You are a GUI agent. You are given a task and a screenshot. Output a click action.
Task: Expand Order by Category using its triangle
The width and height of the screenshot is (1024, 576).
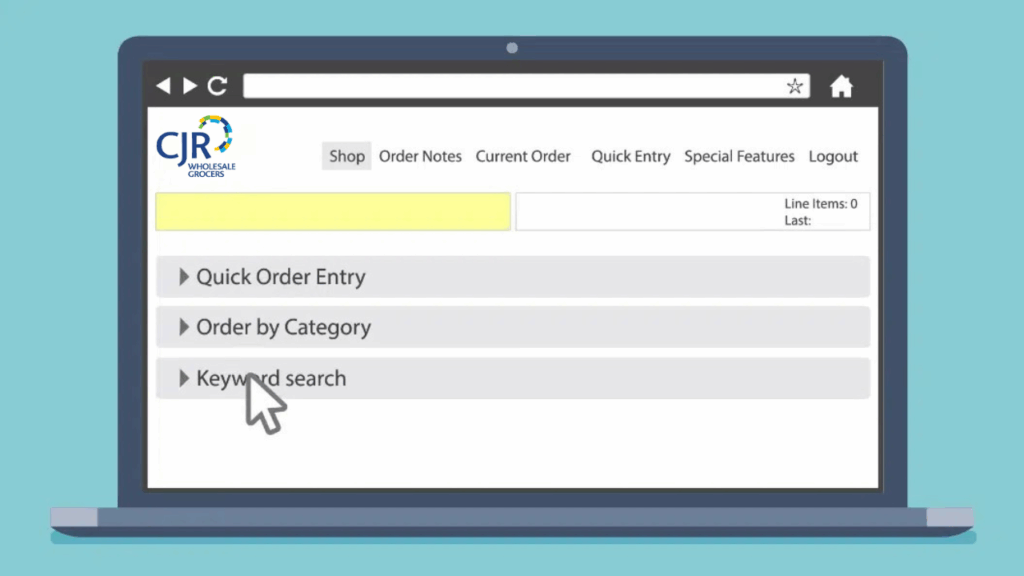click(x=184, y=327)
